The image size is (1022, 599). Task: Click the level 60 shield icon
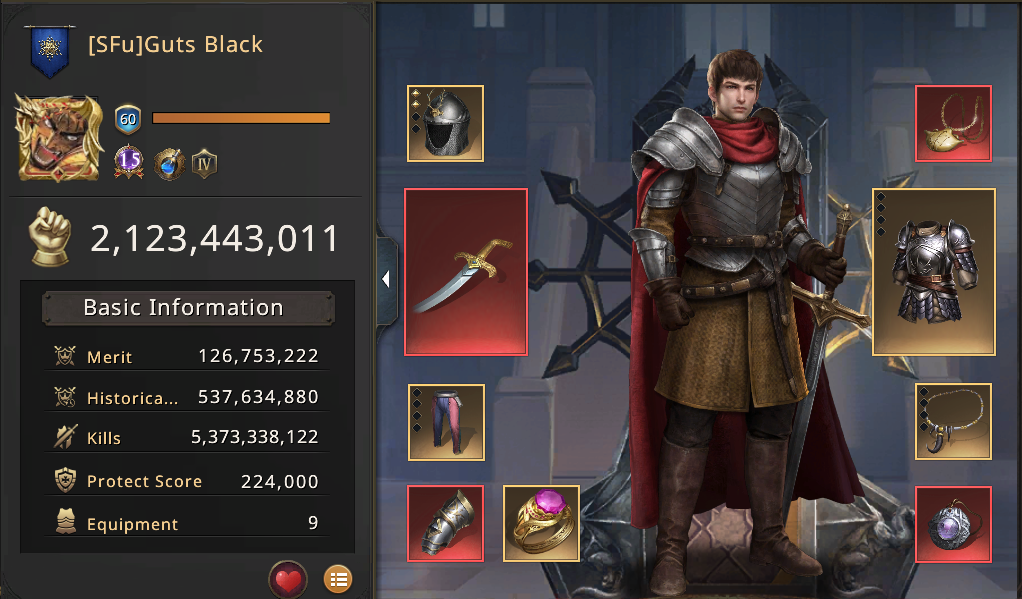tap(128, 119)
